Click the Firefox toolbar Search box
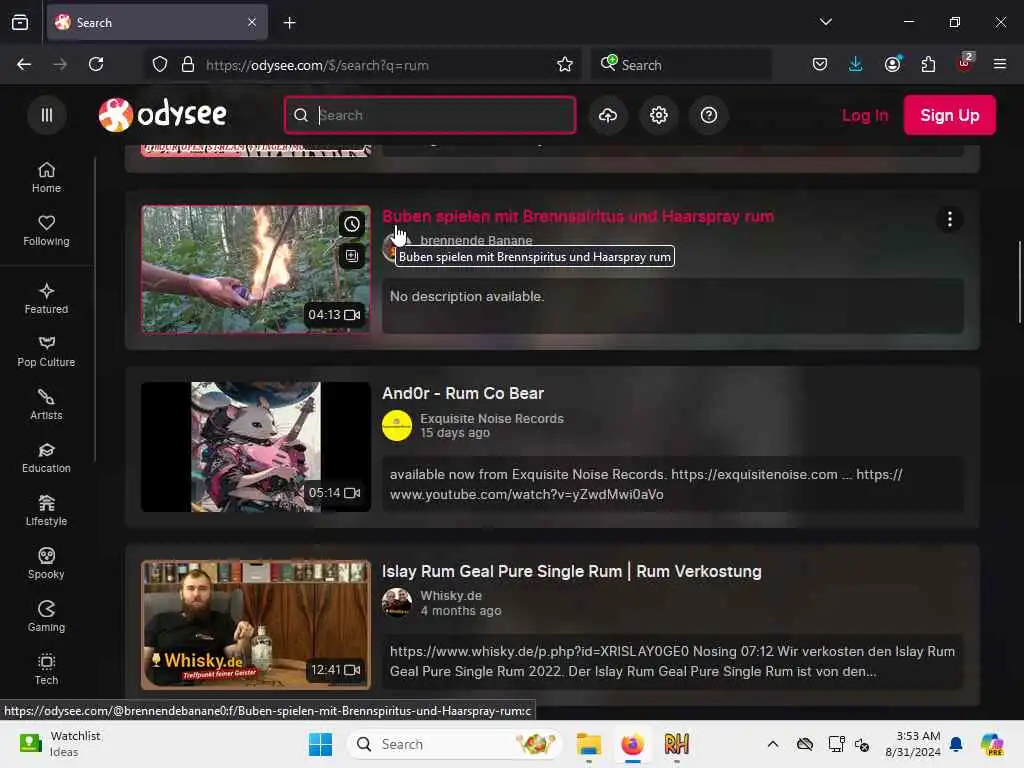Viewport: 1024px width, 768px height. 681,65
